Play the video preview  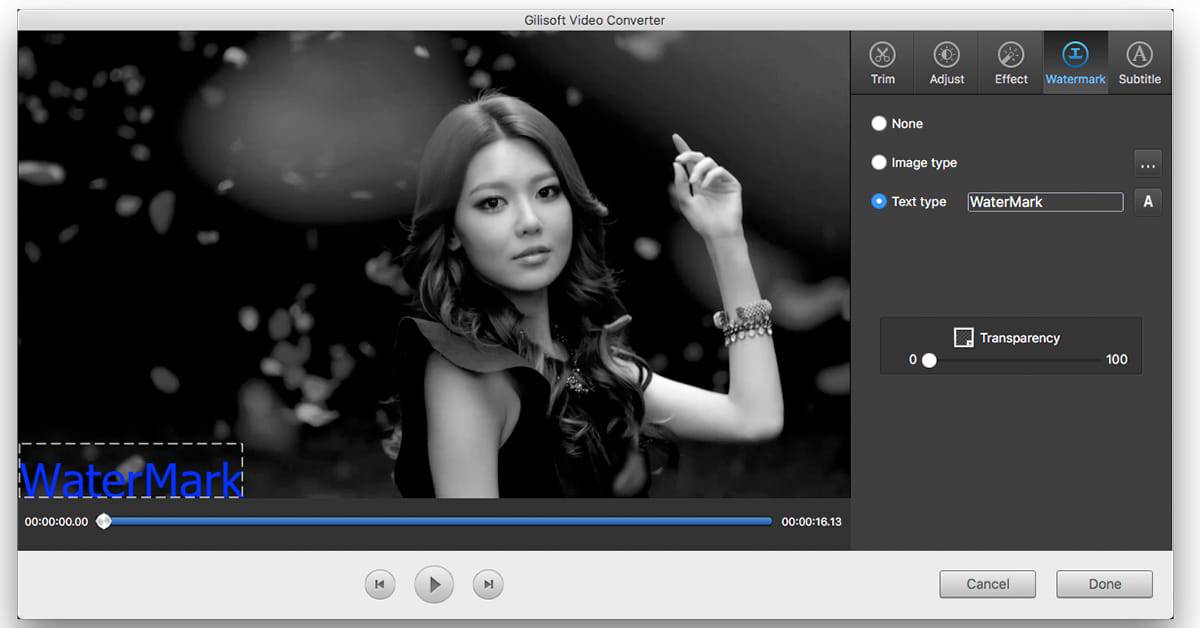pos(433,584)
